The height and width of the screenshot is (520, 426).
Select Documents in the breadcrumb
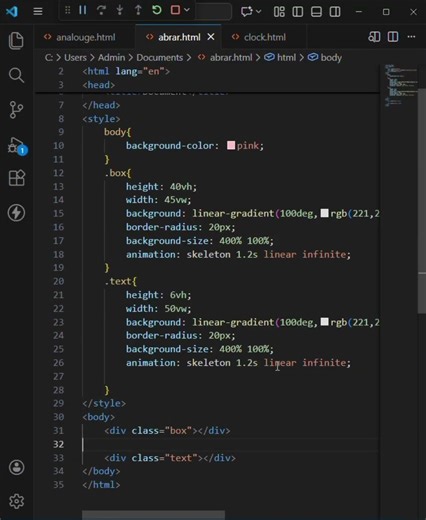[x=160, y=57]
